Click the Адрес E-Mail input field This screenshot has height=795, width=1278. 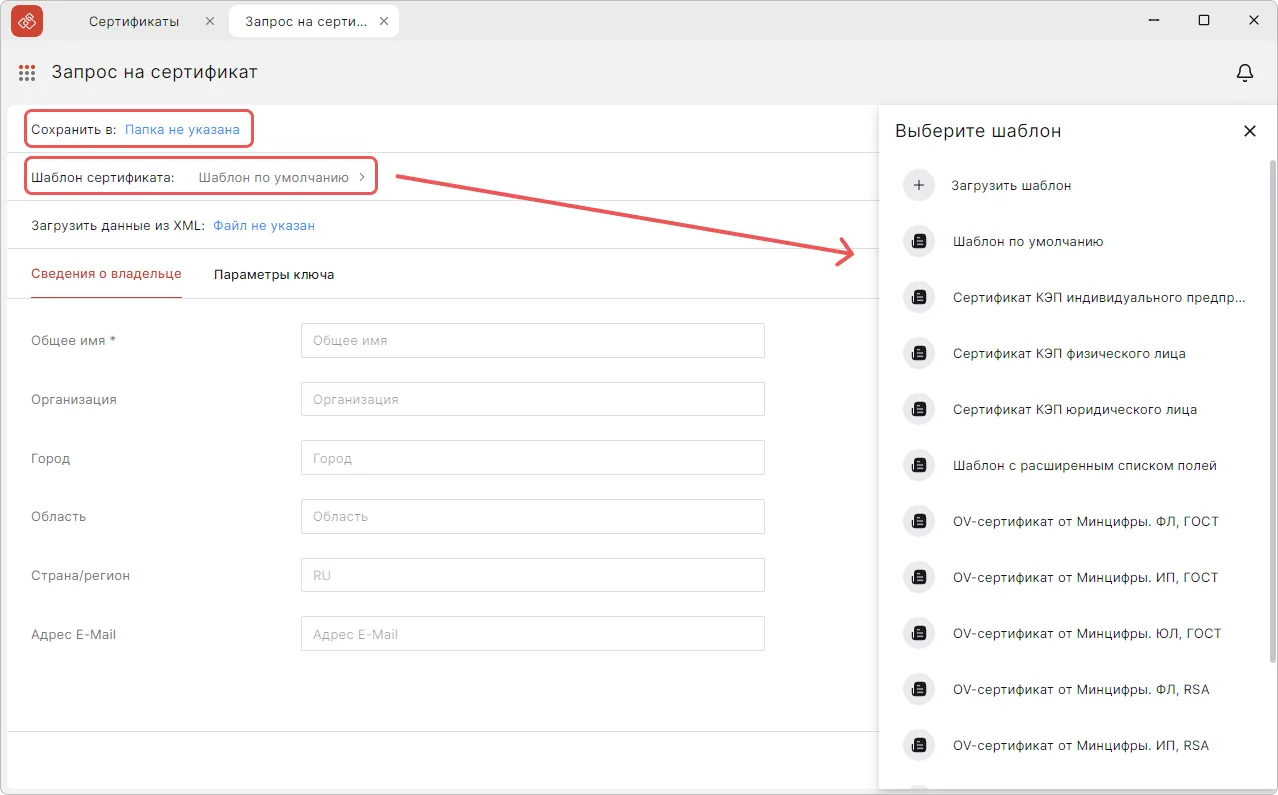click(532, 634)
